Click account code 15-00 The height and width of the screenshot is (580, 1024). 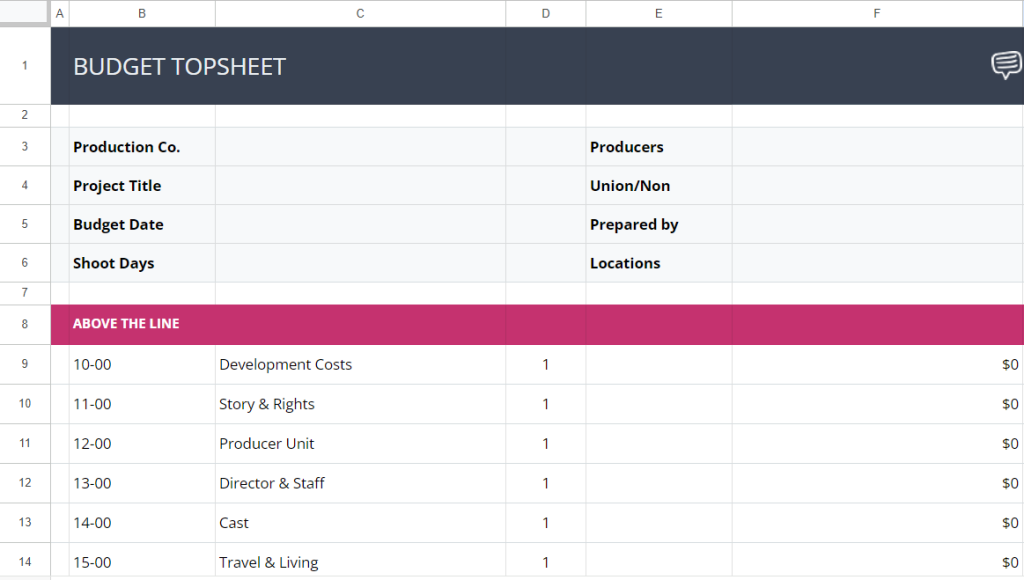142,562
